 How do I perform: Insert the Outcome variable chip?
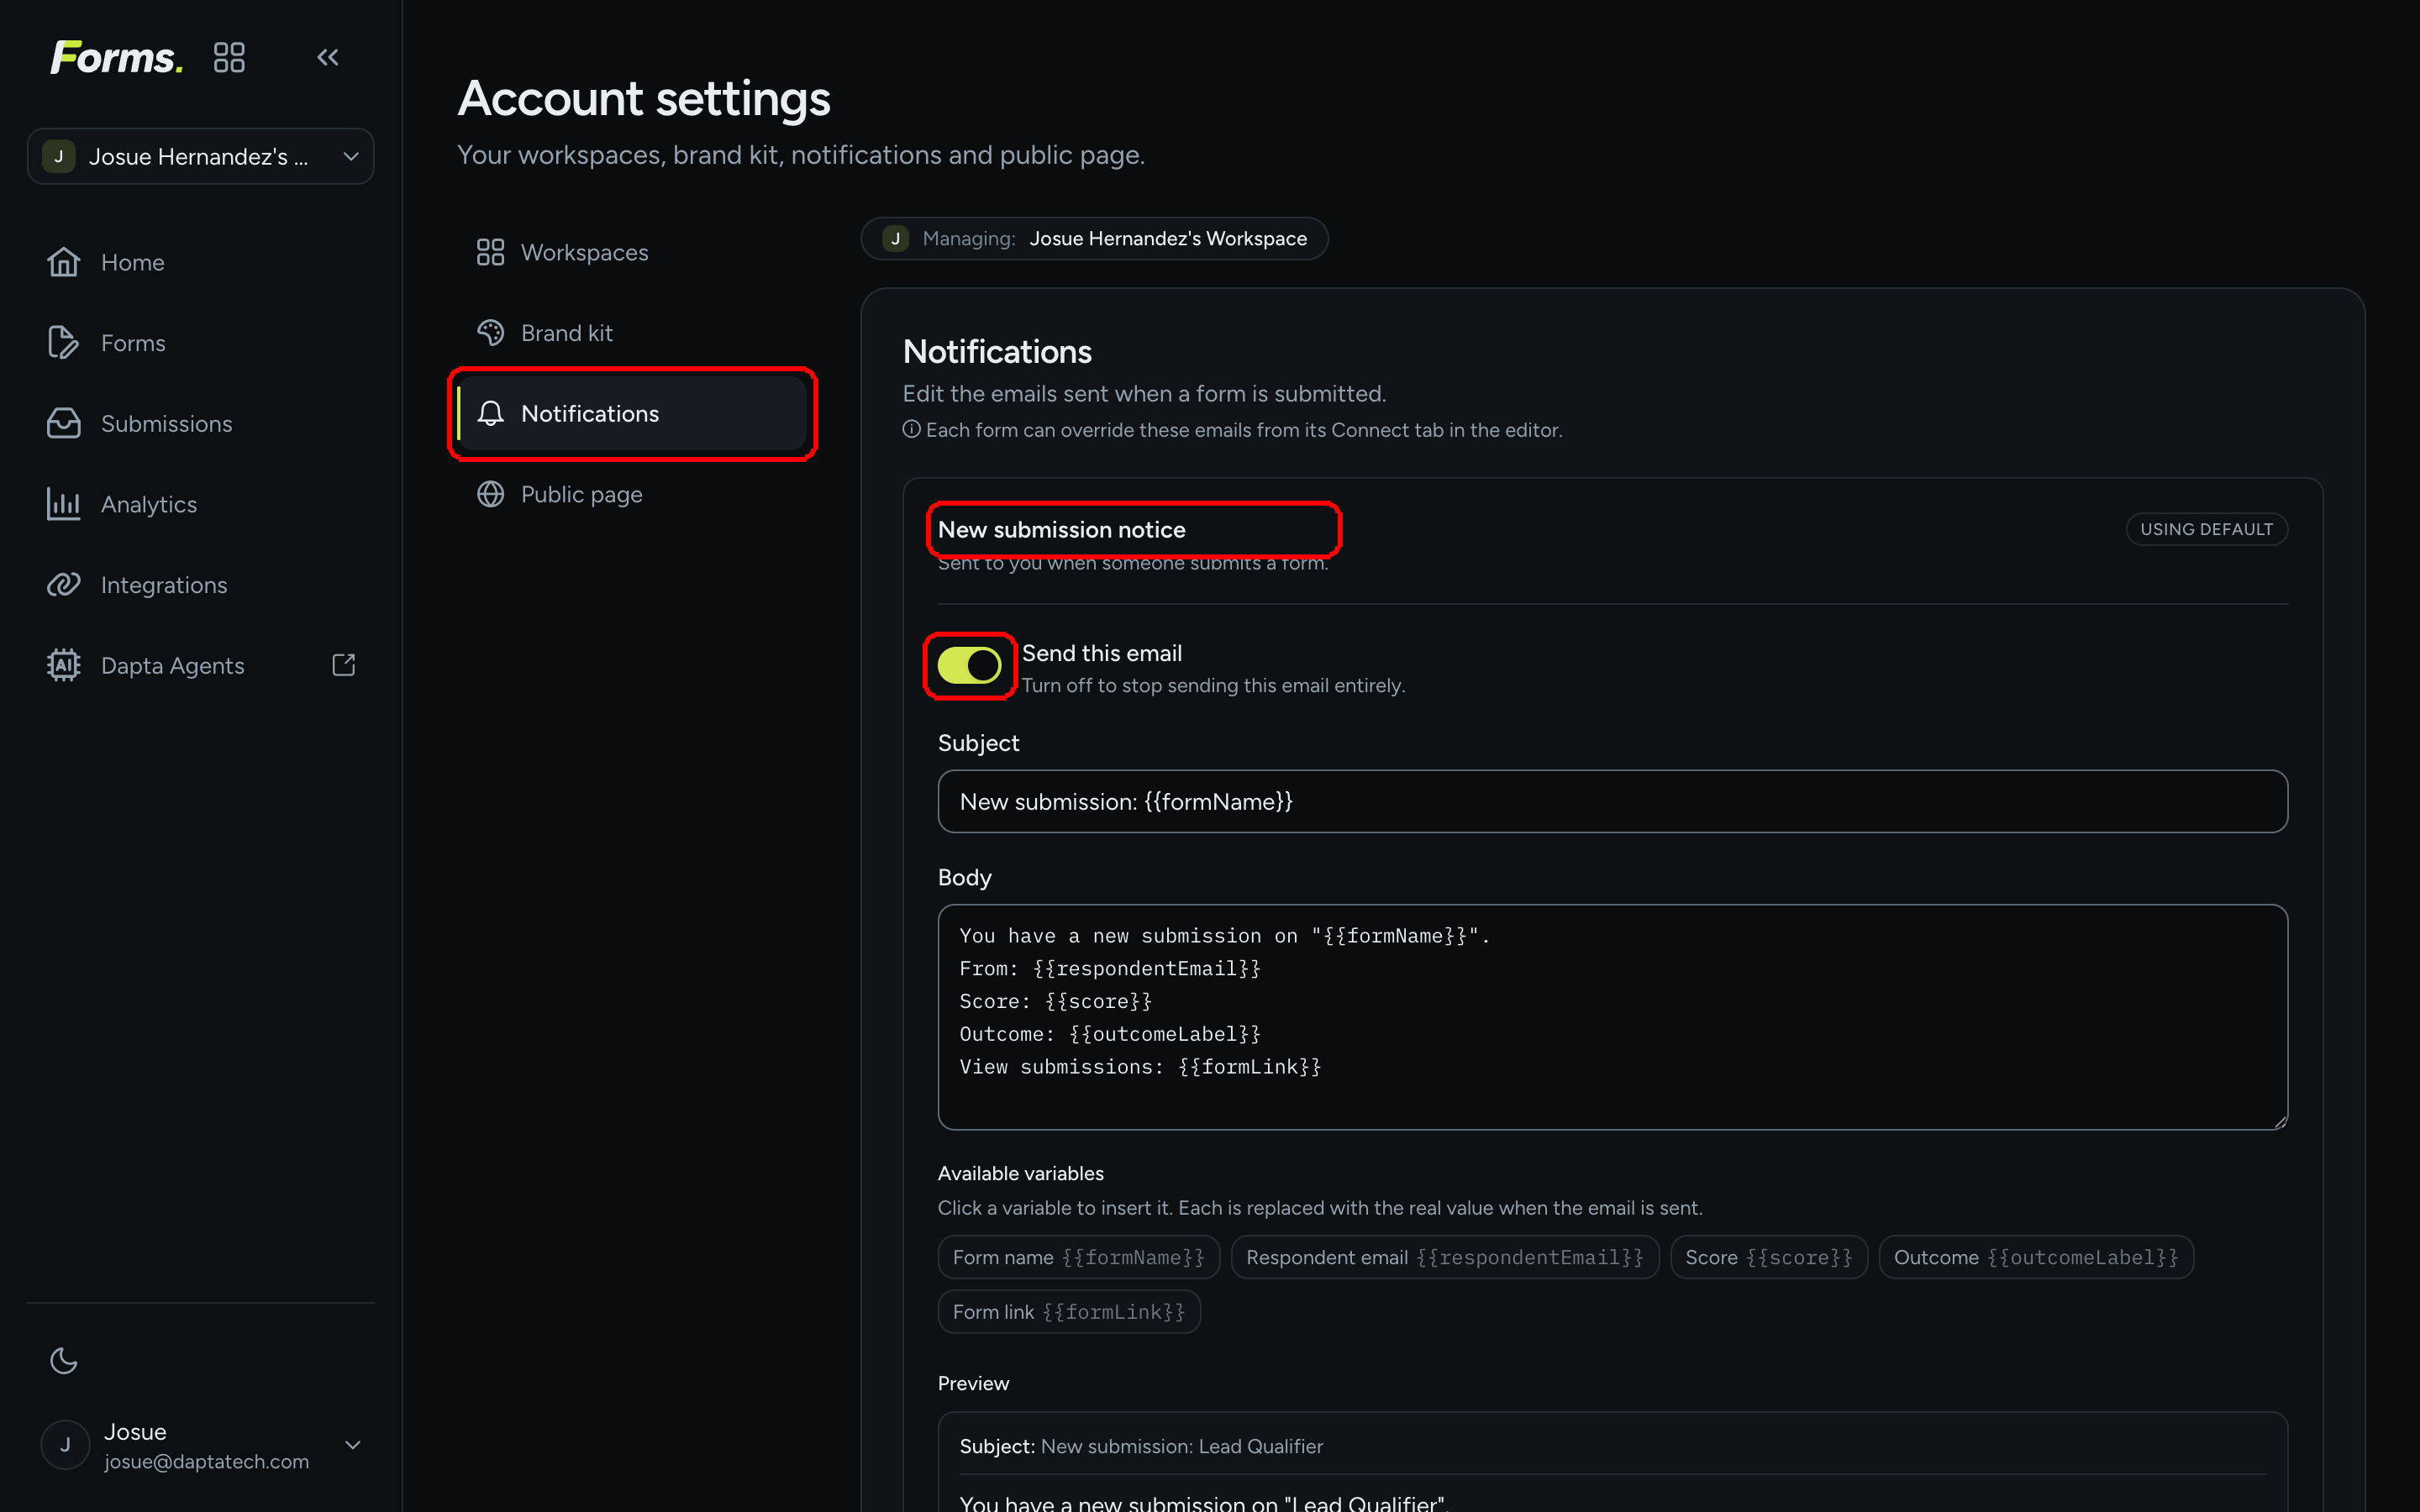[x=2036, y=1257]
